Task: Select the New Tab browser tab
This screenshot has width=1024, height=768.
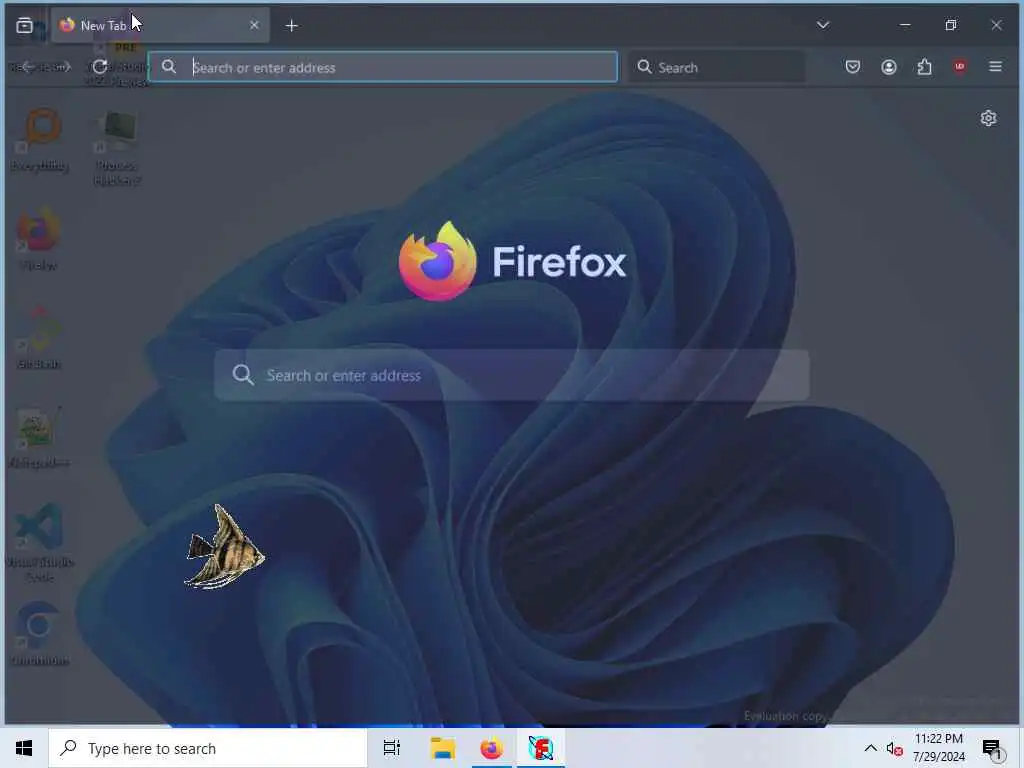Action: pyautogui.click(x=160, y=25)
